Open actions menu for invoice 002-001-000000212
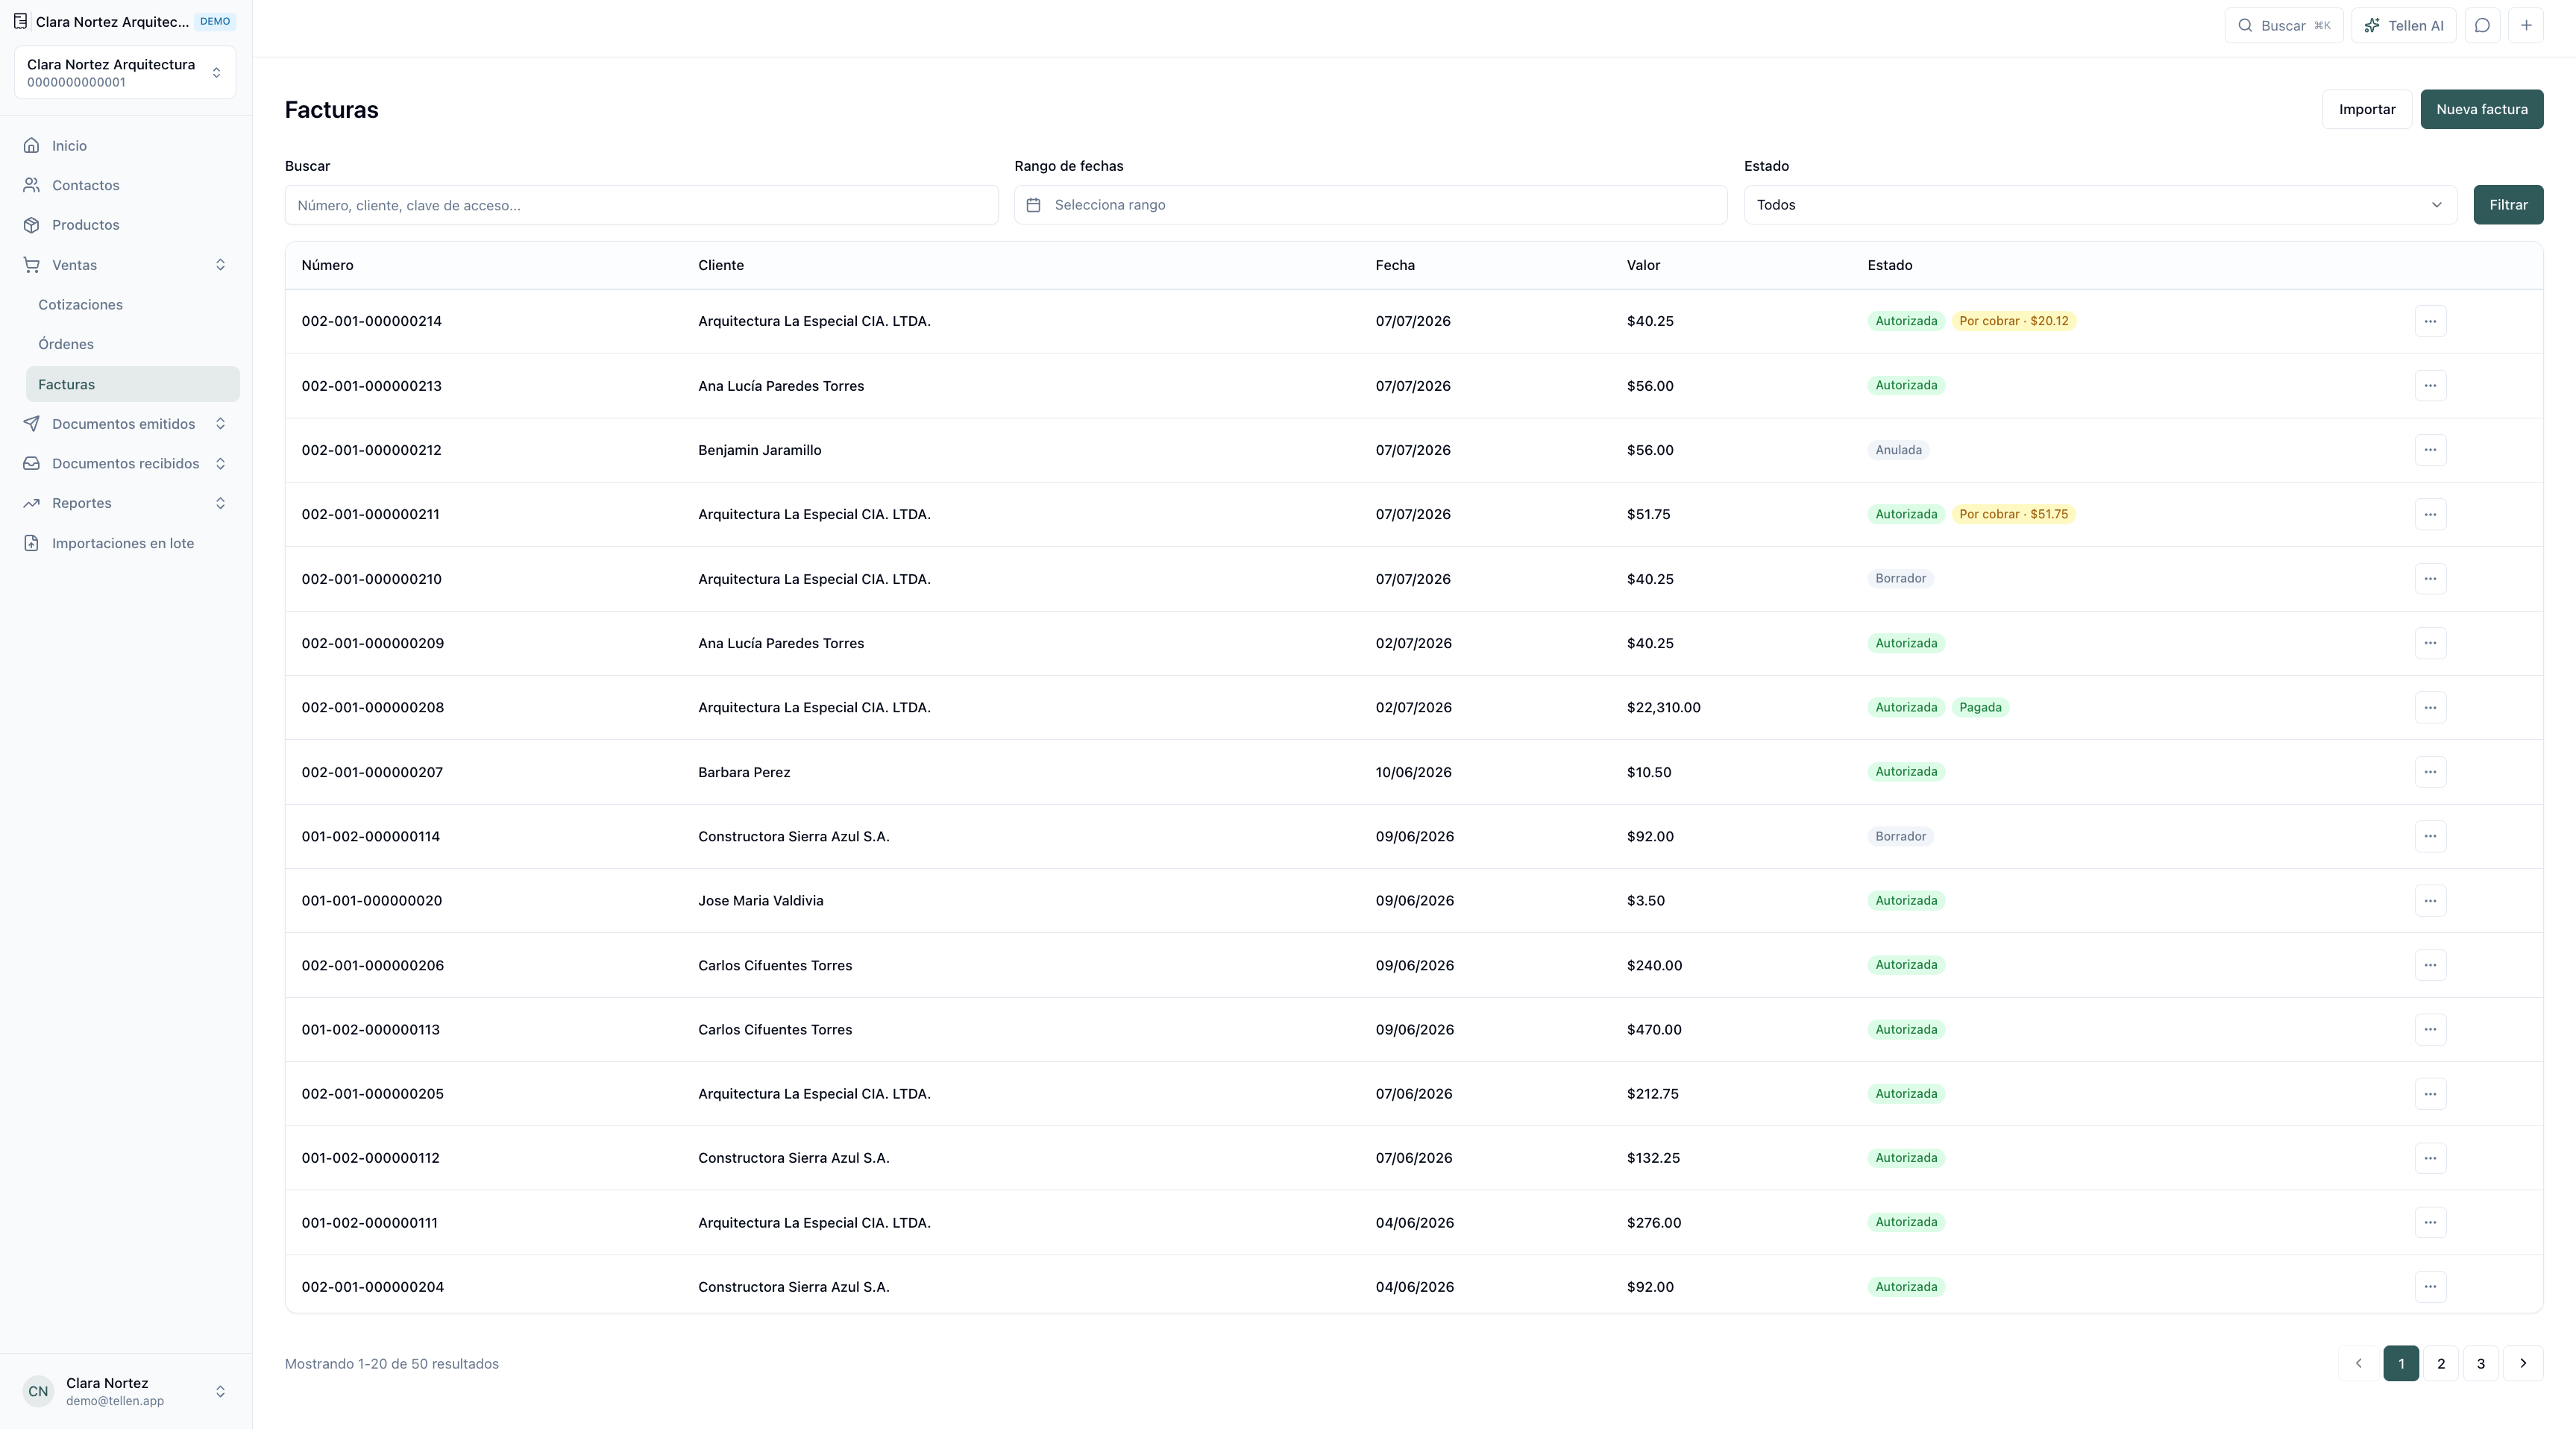This screenshot has height=1429, width=2576. pos(2430,450)
